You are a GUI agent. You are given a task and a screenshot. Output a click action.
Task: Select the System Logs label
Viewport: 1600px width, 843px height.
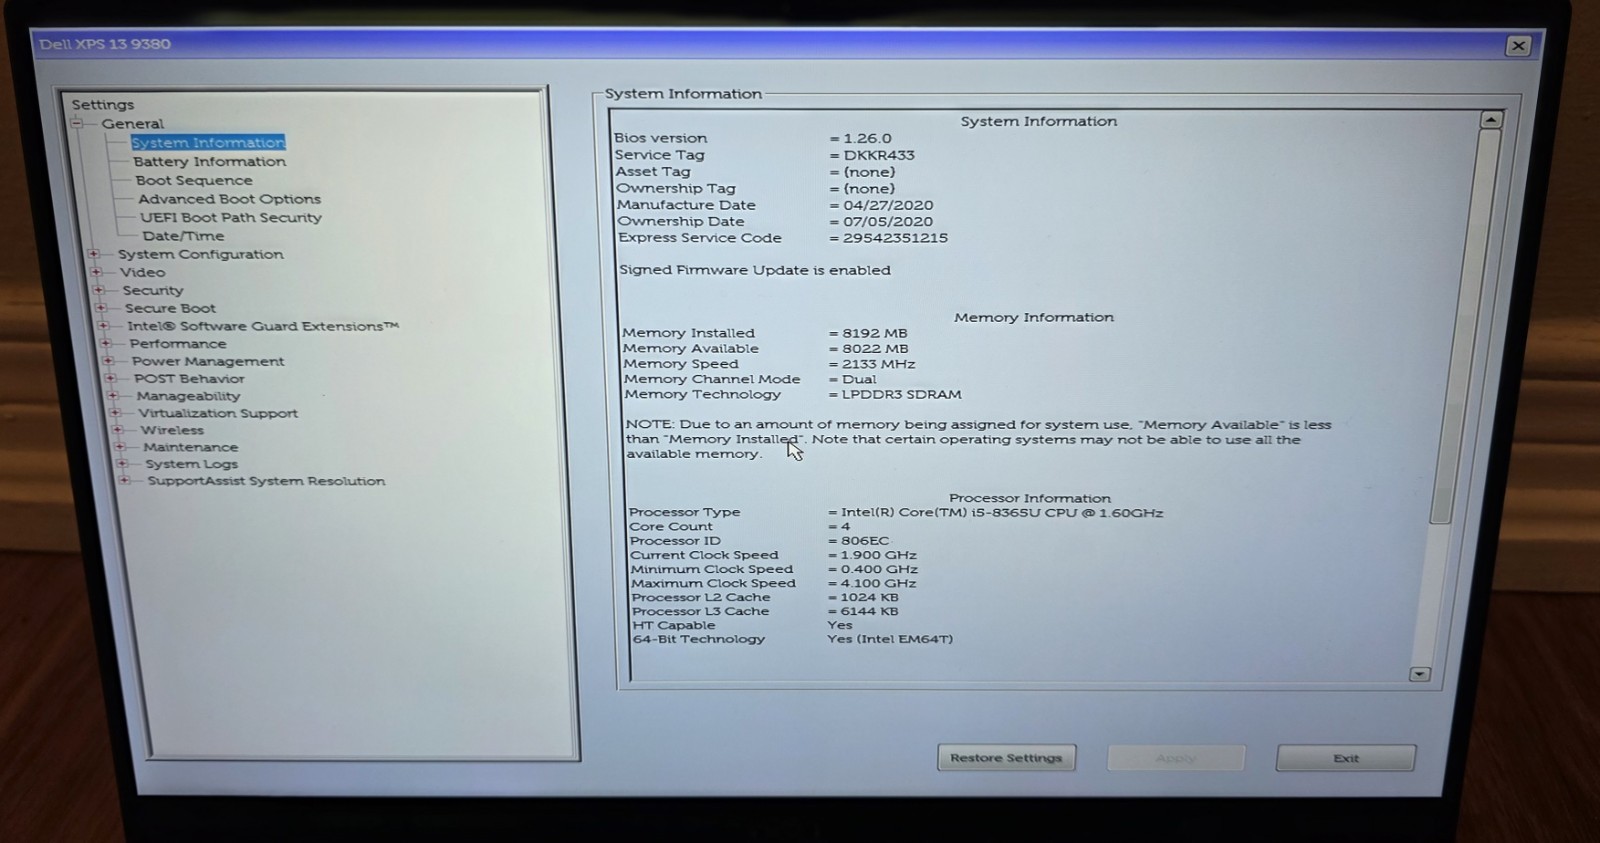[191, 464]
